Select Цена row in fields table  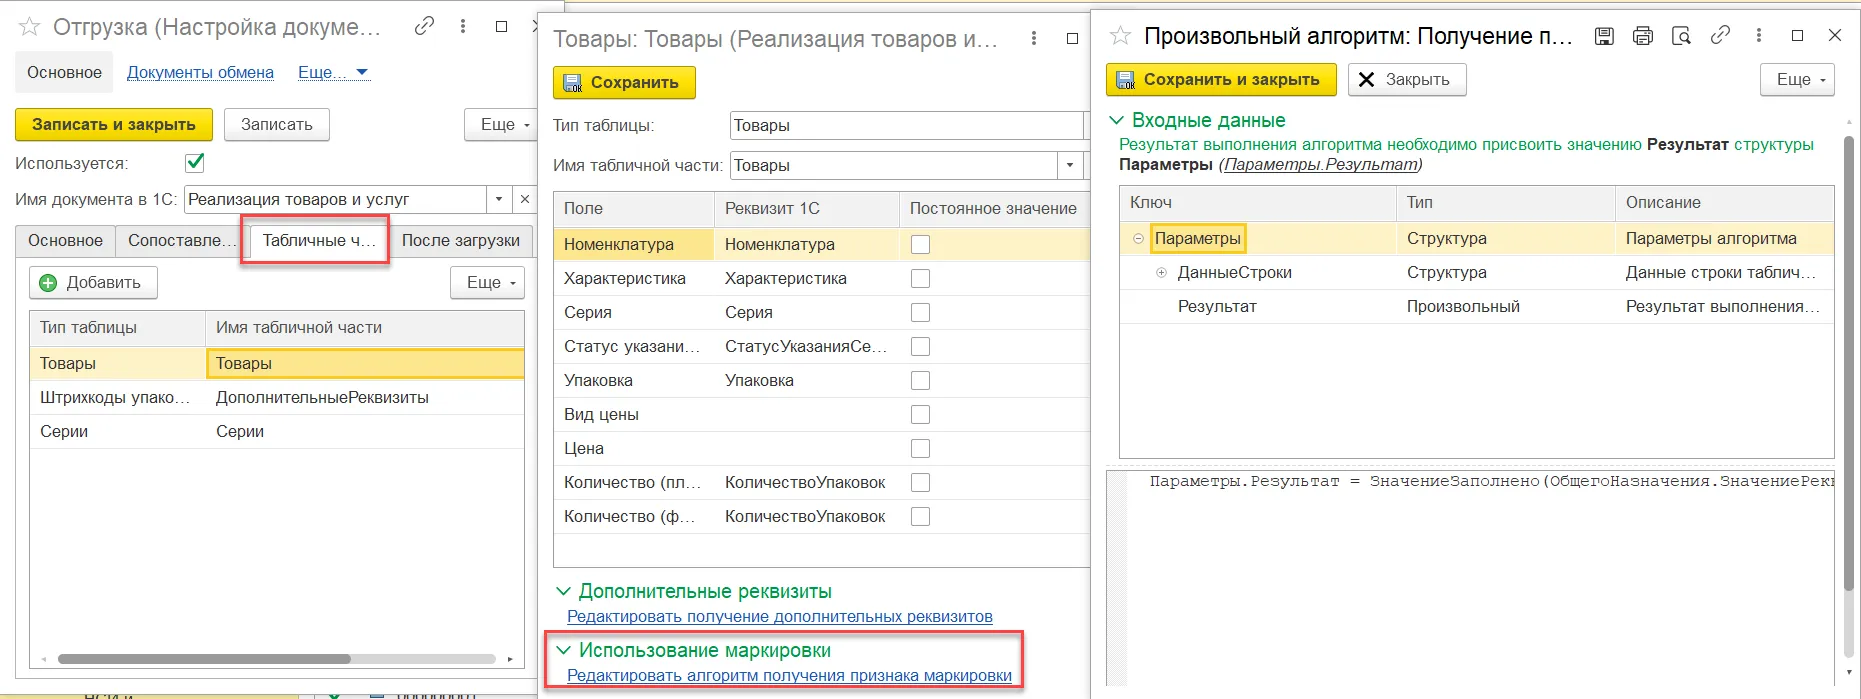(821, 449)
